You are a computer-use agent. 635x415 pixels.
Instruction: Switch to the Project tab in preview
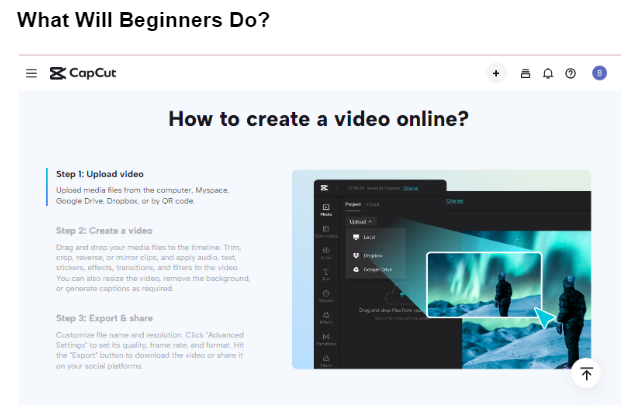(353, 203)
